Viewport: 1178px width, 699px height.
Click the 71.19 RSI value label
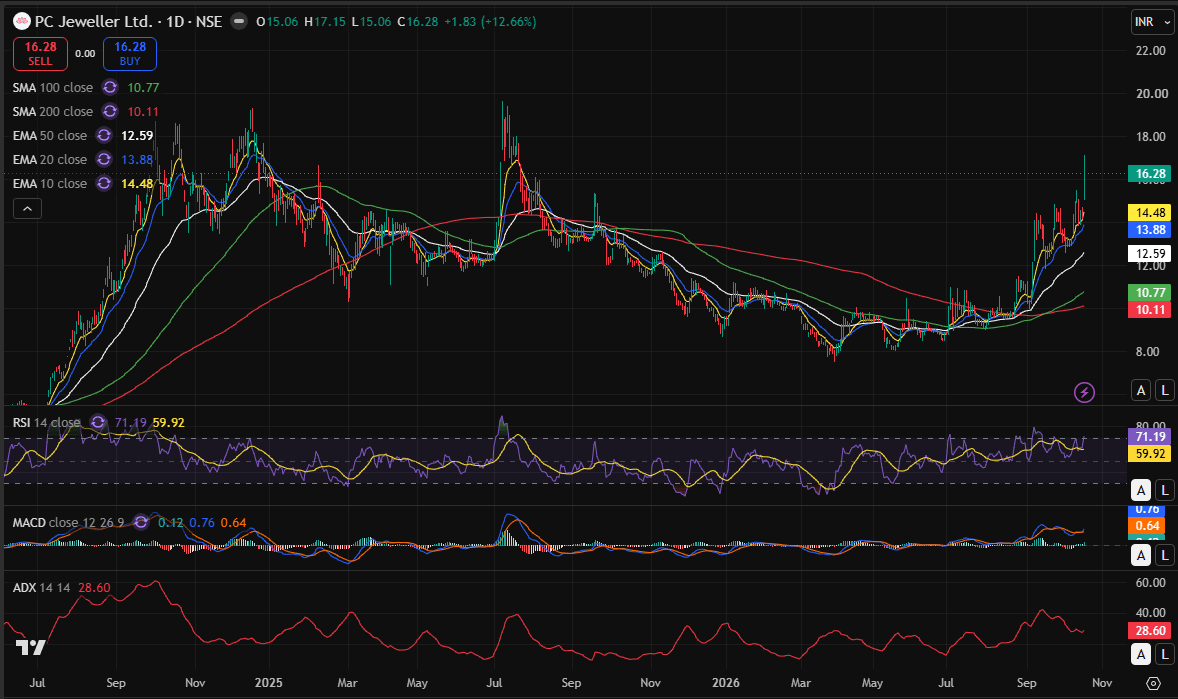(x=1150, y=437)
